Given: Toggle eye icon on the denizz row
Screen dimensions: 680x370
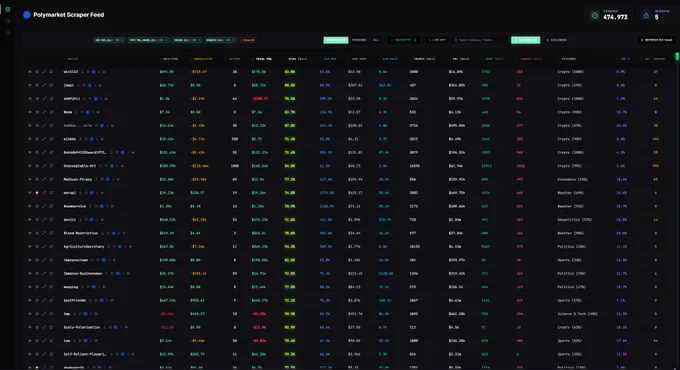Looking at the screenshot, I should (29, 219).
